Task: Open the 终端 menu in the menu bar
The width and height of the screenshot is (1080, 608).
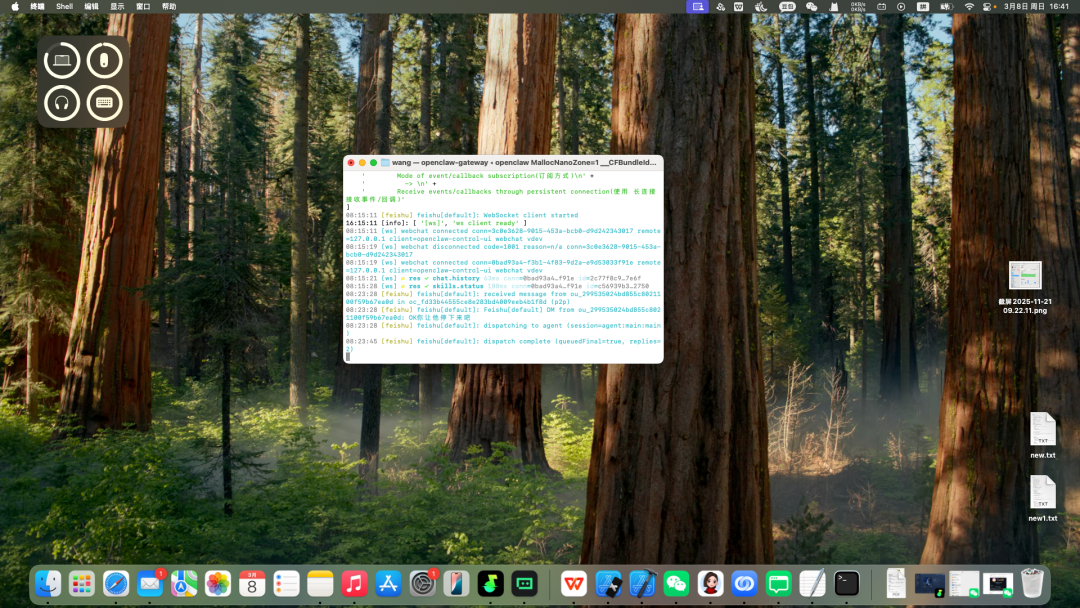Action: [37, 6]
